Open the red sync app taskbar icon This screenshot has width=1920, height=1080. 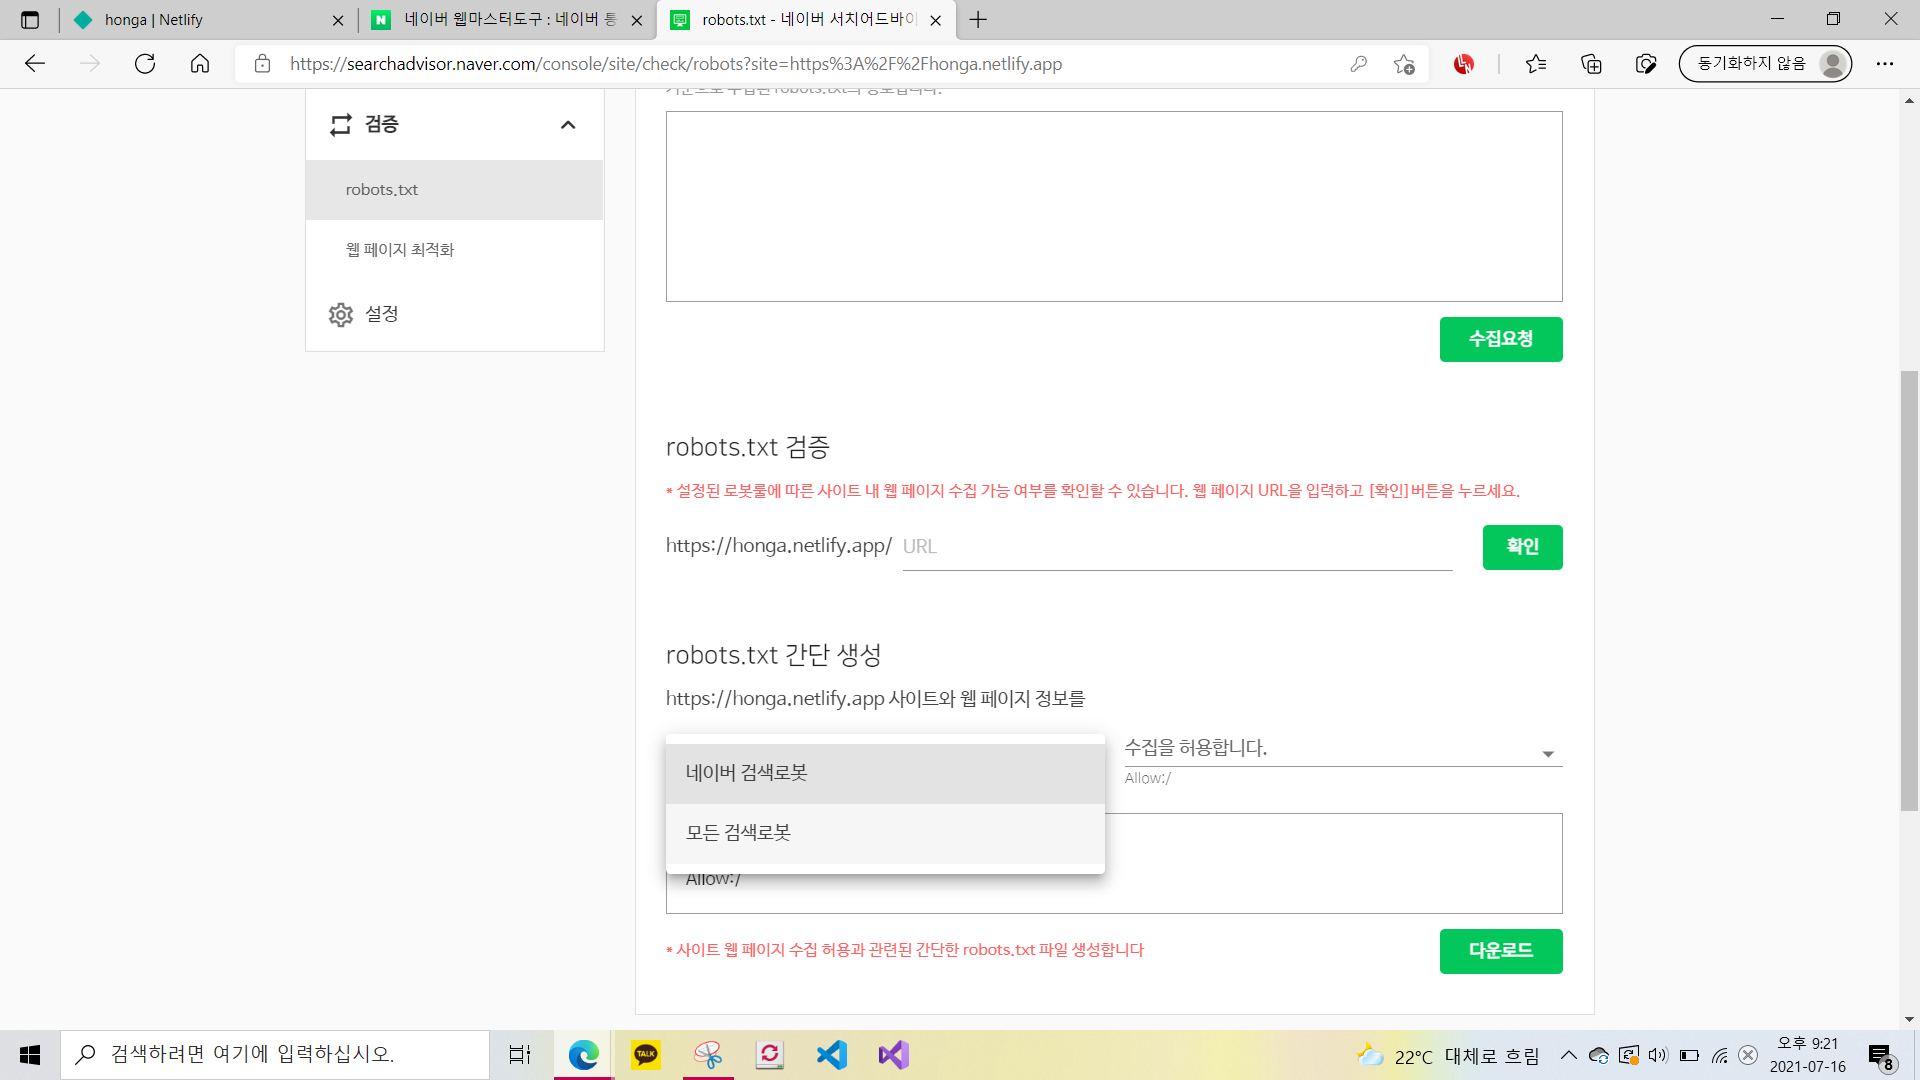tap(770, 1055)
